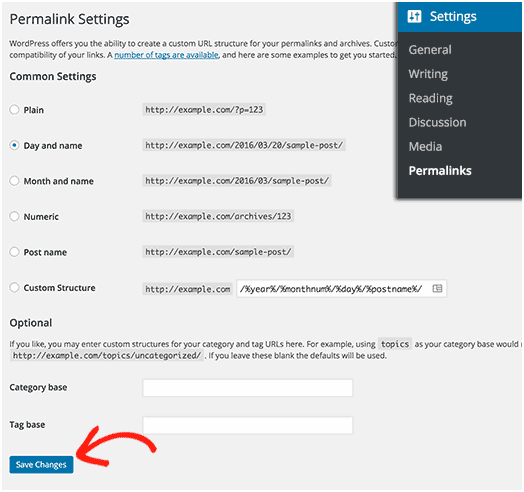Click the http://example.com prefix before Custom Structure
The height and width of the screenshot is (492, 524).
coord(188,289)
